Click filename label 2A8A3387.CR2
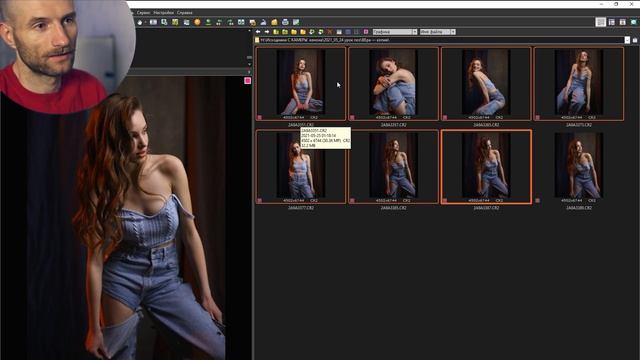Image resolution: width=640 pixels, height=360 pixels. pyautogui.click(x=486, y=208)
